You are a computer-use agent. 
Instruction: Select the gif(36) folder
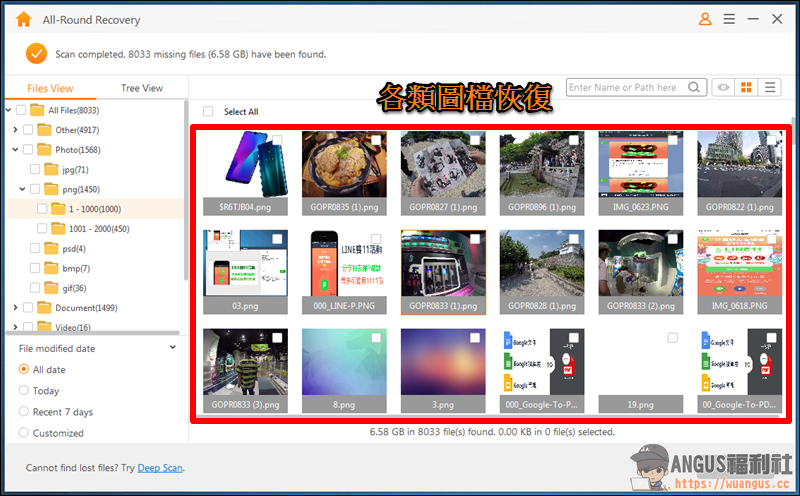click(65, 288)
